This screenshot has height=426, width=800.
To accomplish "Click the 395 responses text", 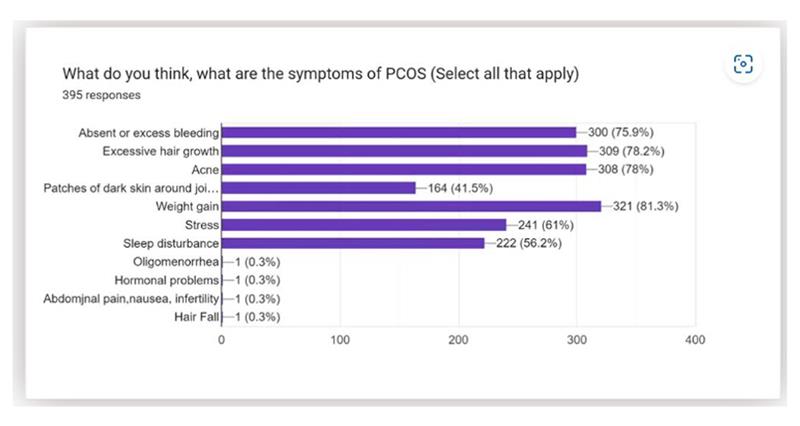I will 101,96.
